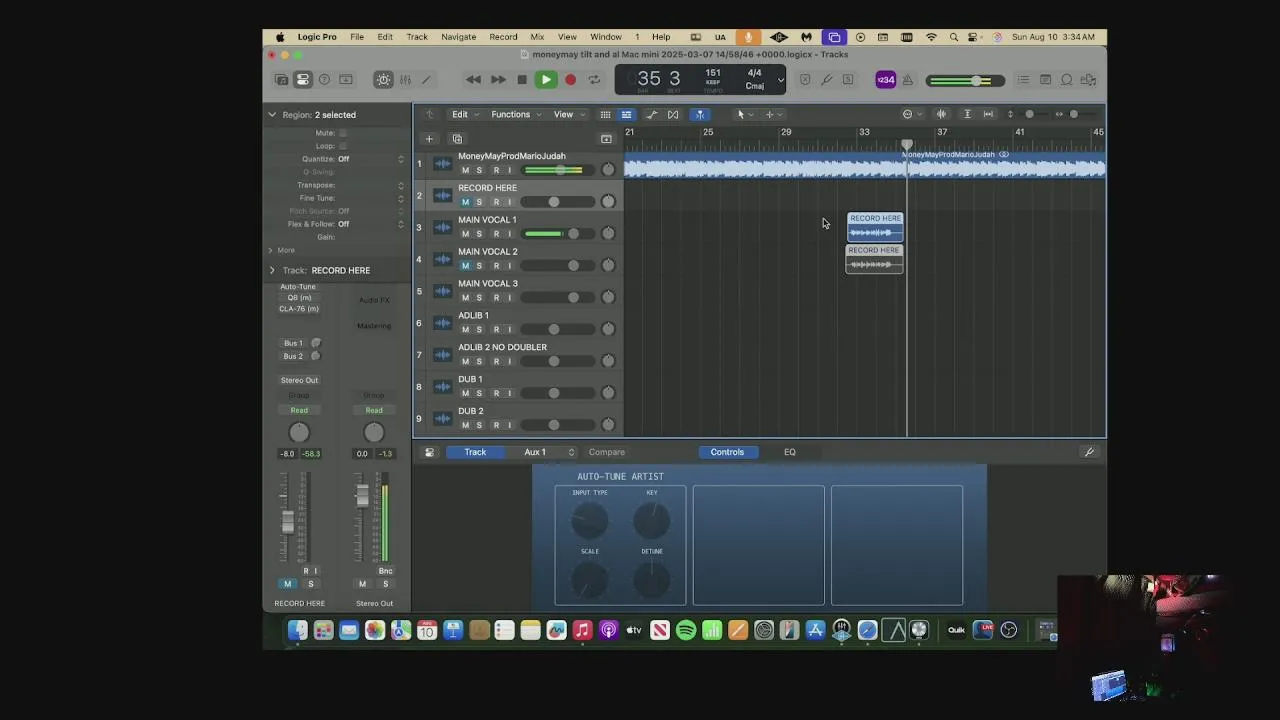The image size is (1280, 720).
Task: Open the Mixer faders icon
Action: [x=405, y=80]
